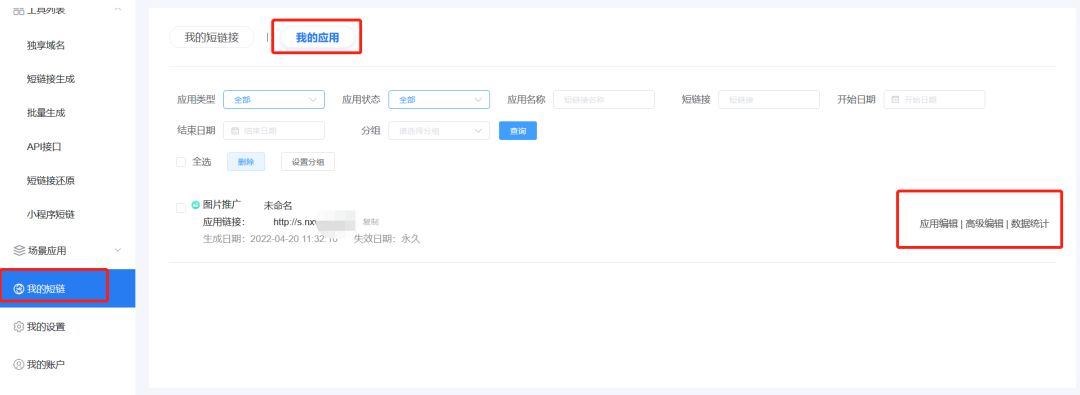Open 短链接还原 in the sidebar
The width and height of the screenshot is (1080, 395).
click(x=51, y=181)
